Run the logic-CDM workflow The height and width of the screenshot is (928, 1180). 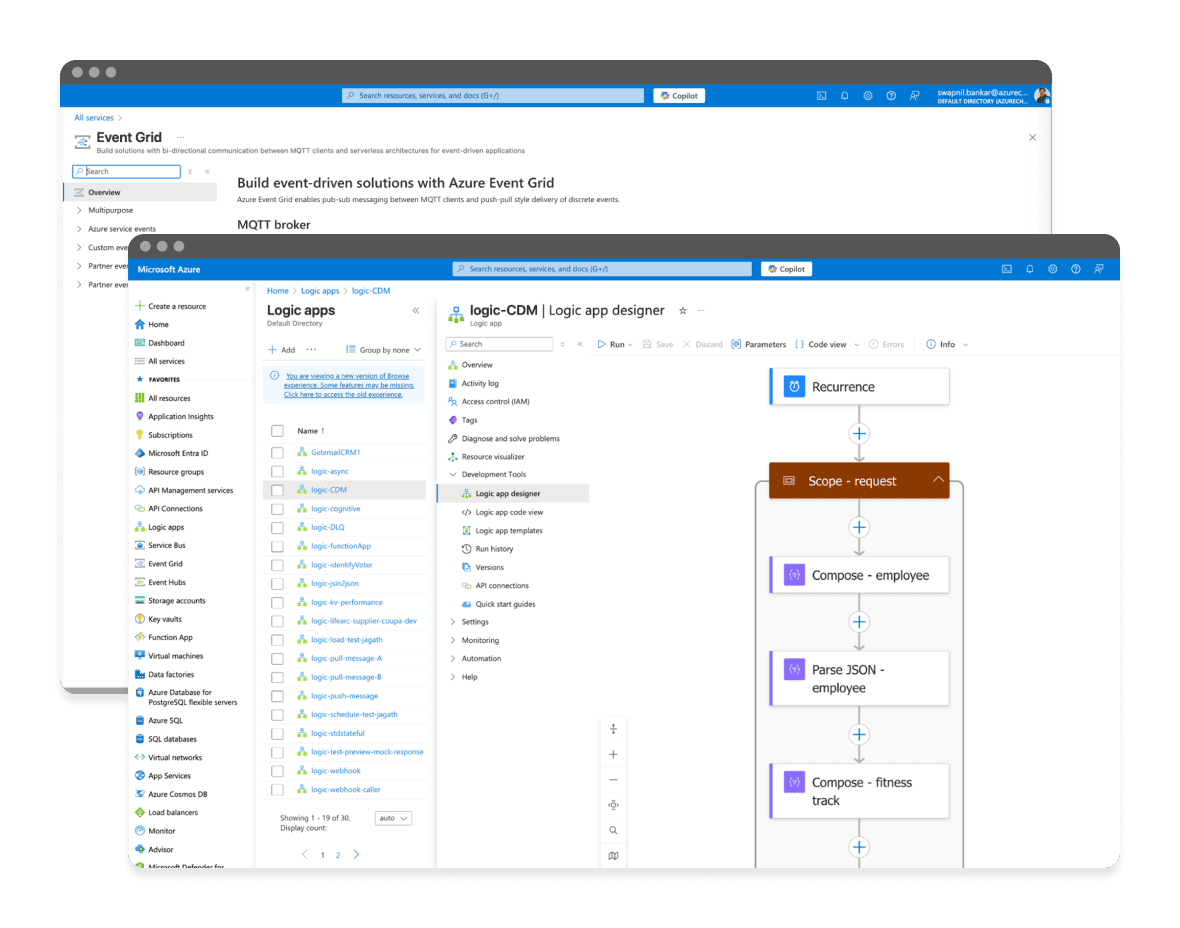[x=617, y=344]
